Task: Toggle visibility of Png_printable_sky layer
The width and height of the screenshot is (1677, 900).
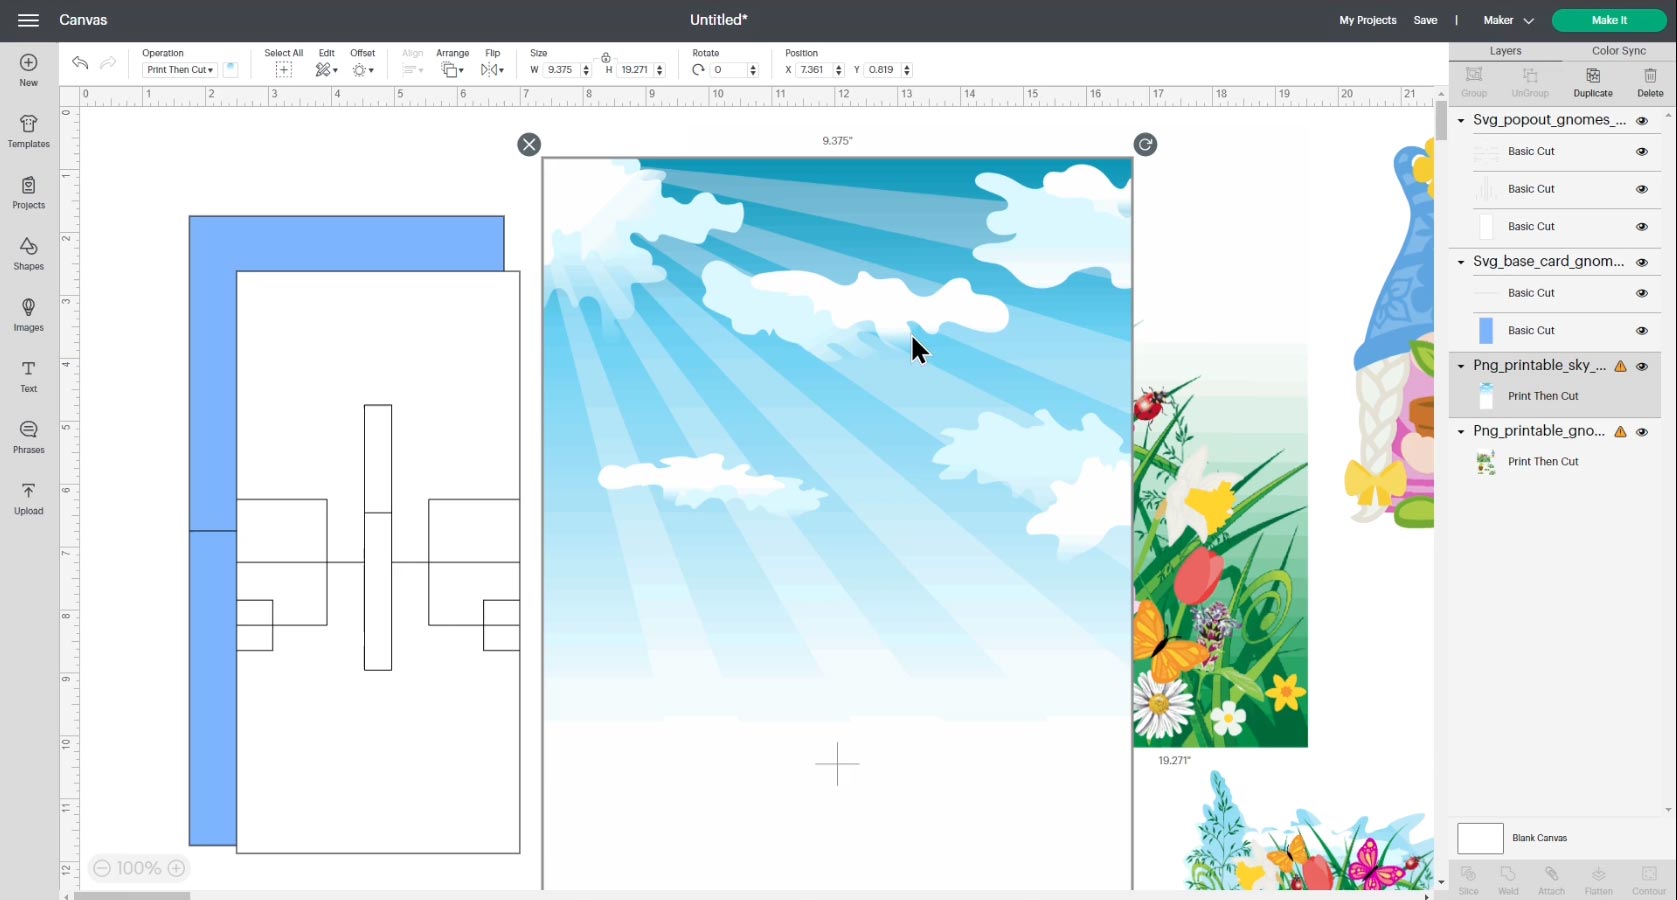Action: pyautogui.click(x=1641, y=366)
